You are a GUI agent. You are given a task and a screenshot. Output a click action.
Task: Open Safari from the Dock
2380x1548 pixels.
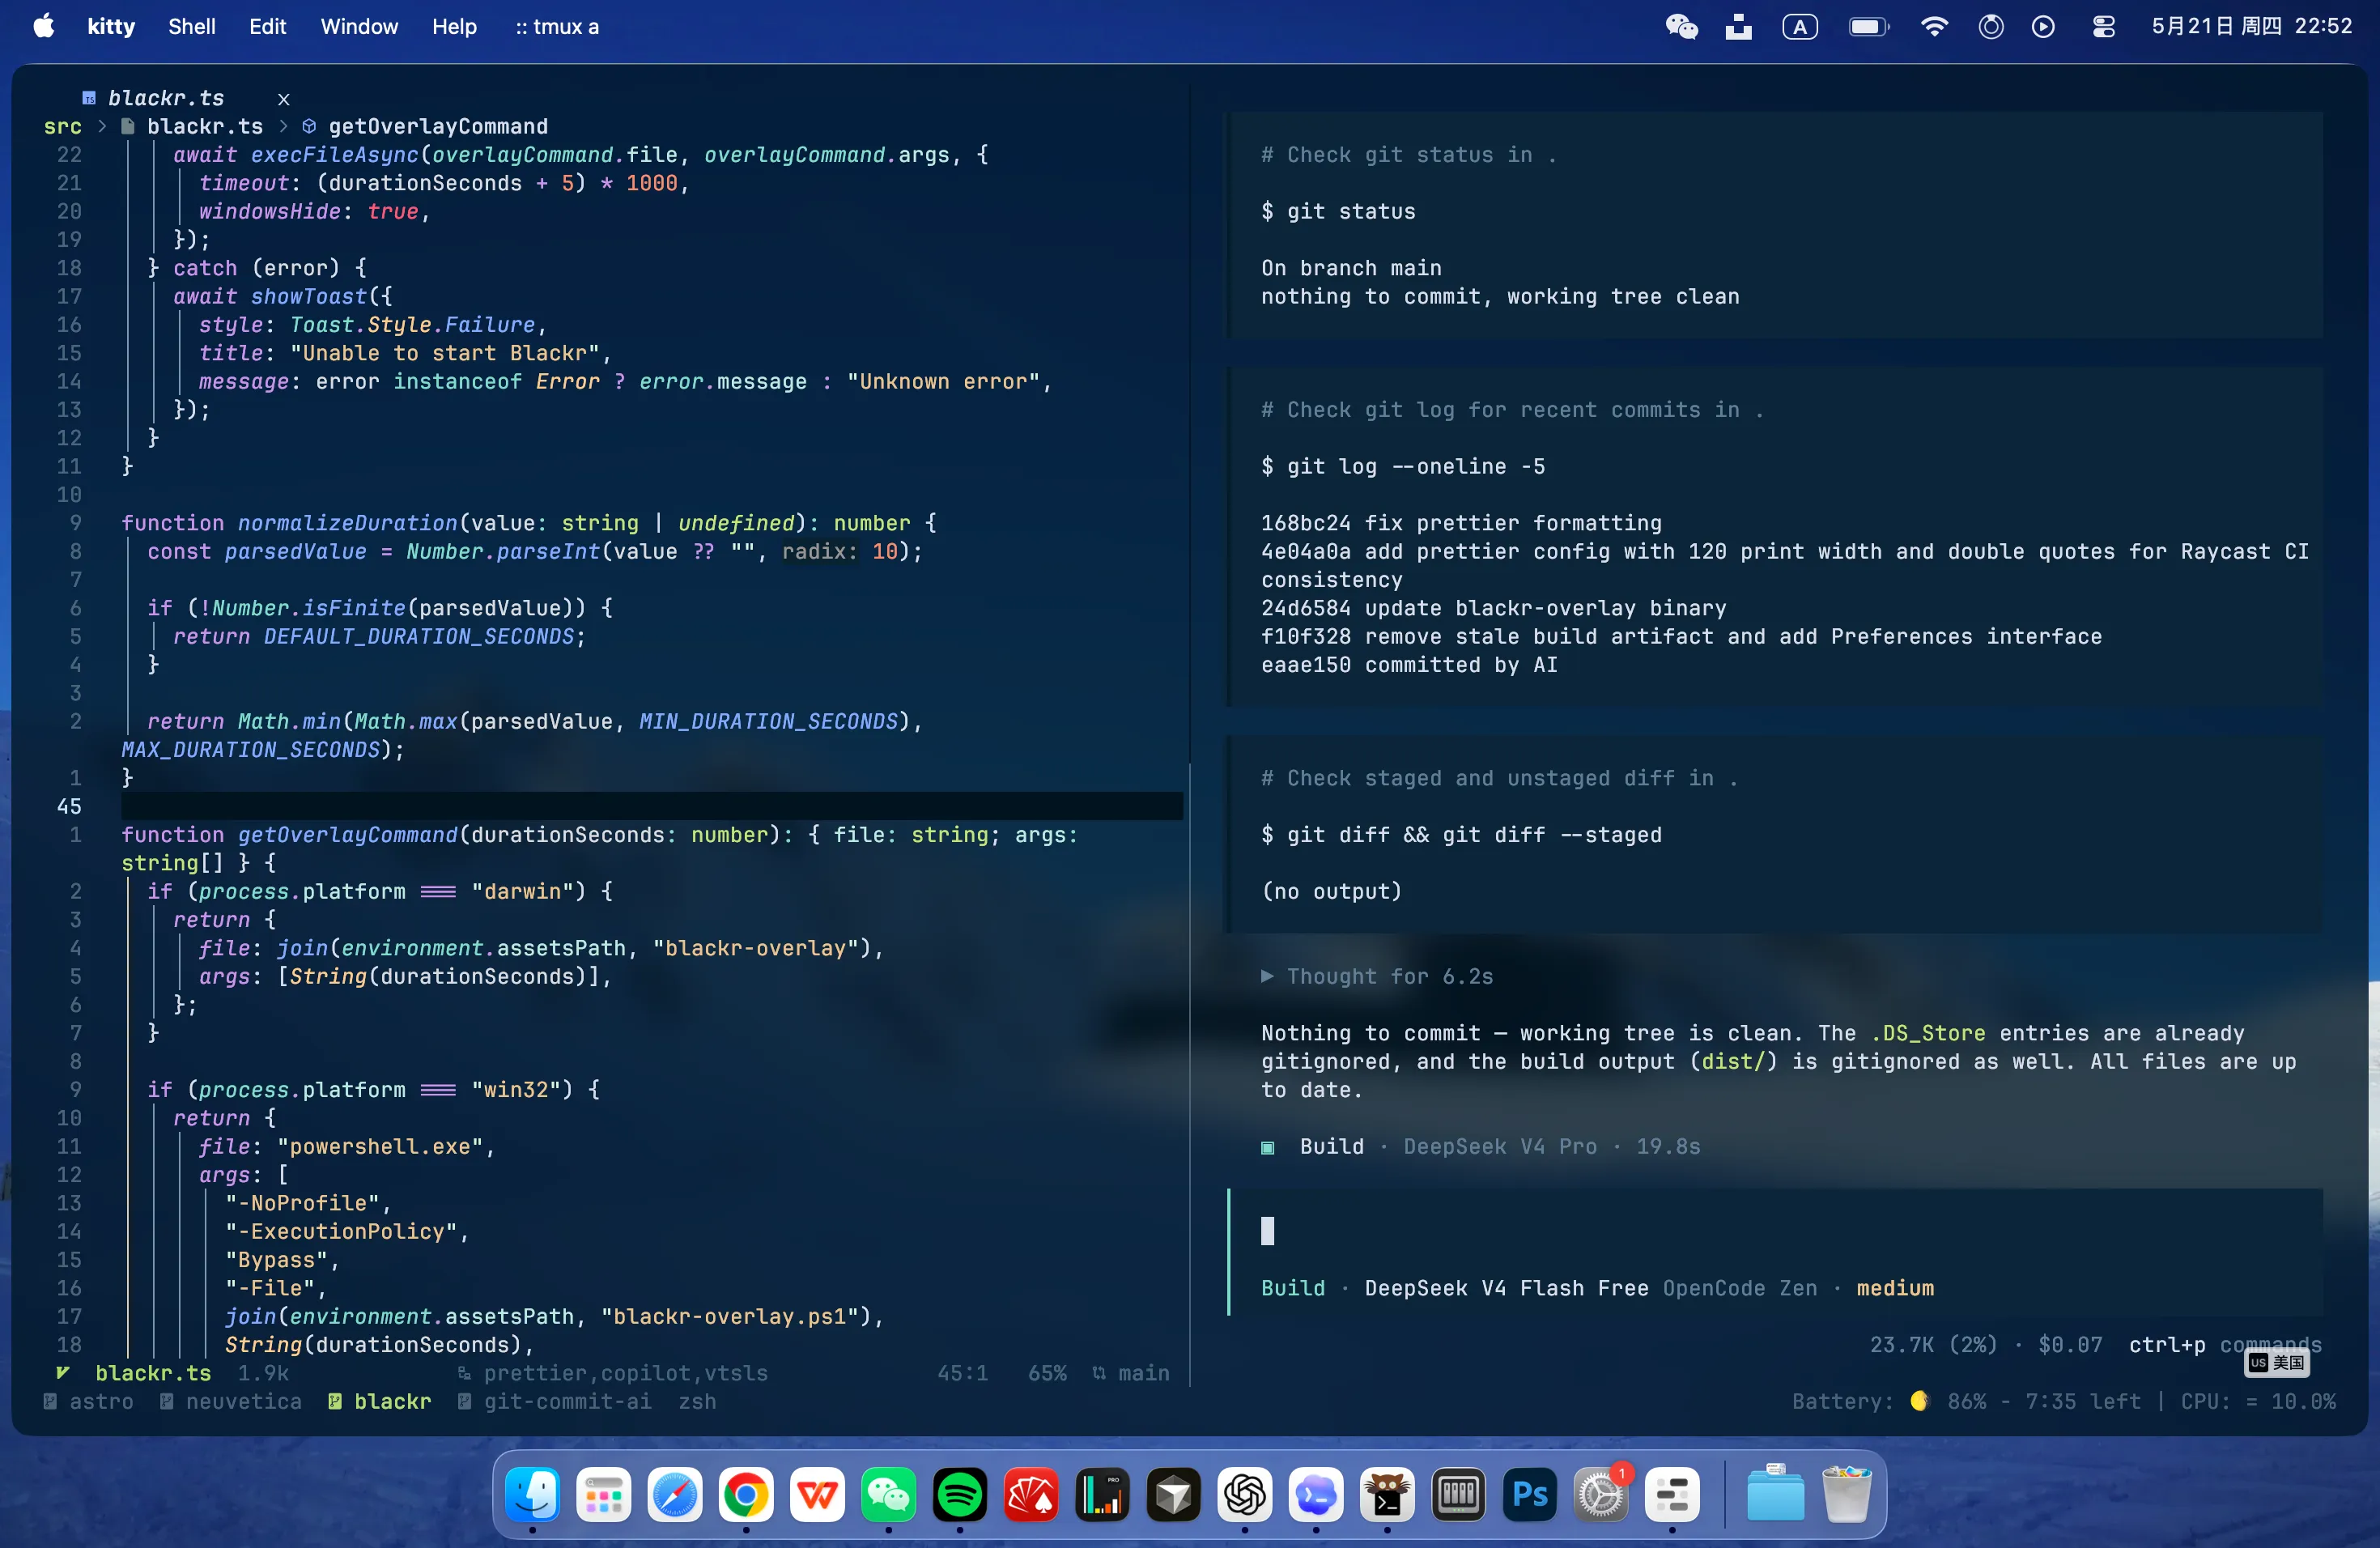point(675,1495)
